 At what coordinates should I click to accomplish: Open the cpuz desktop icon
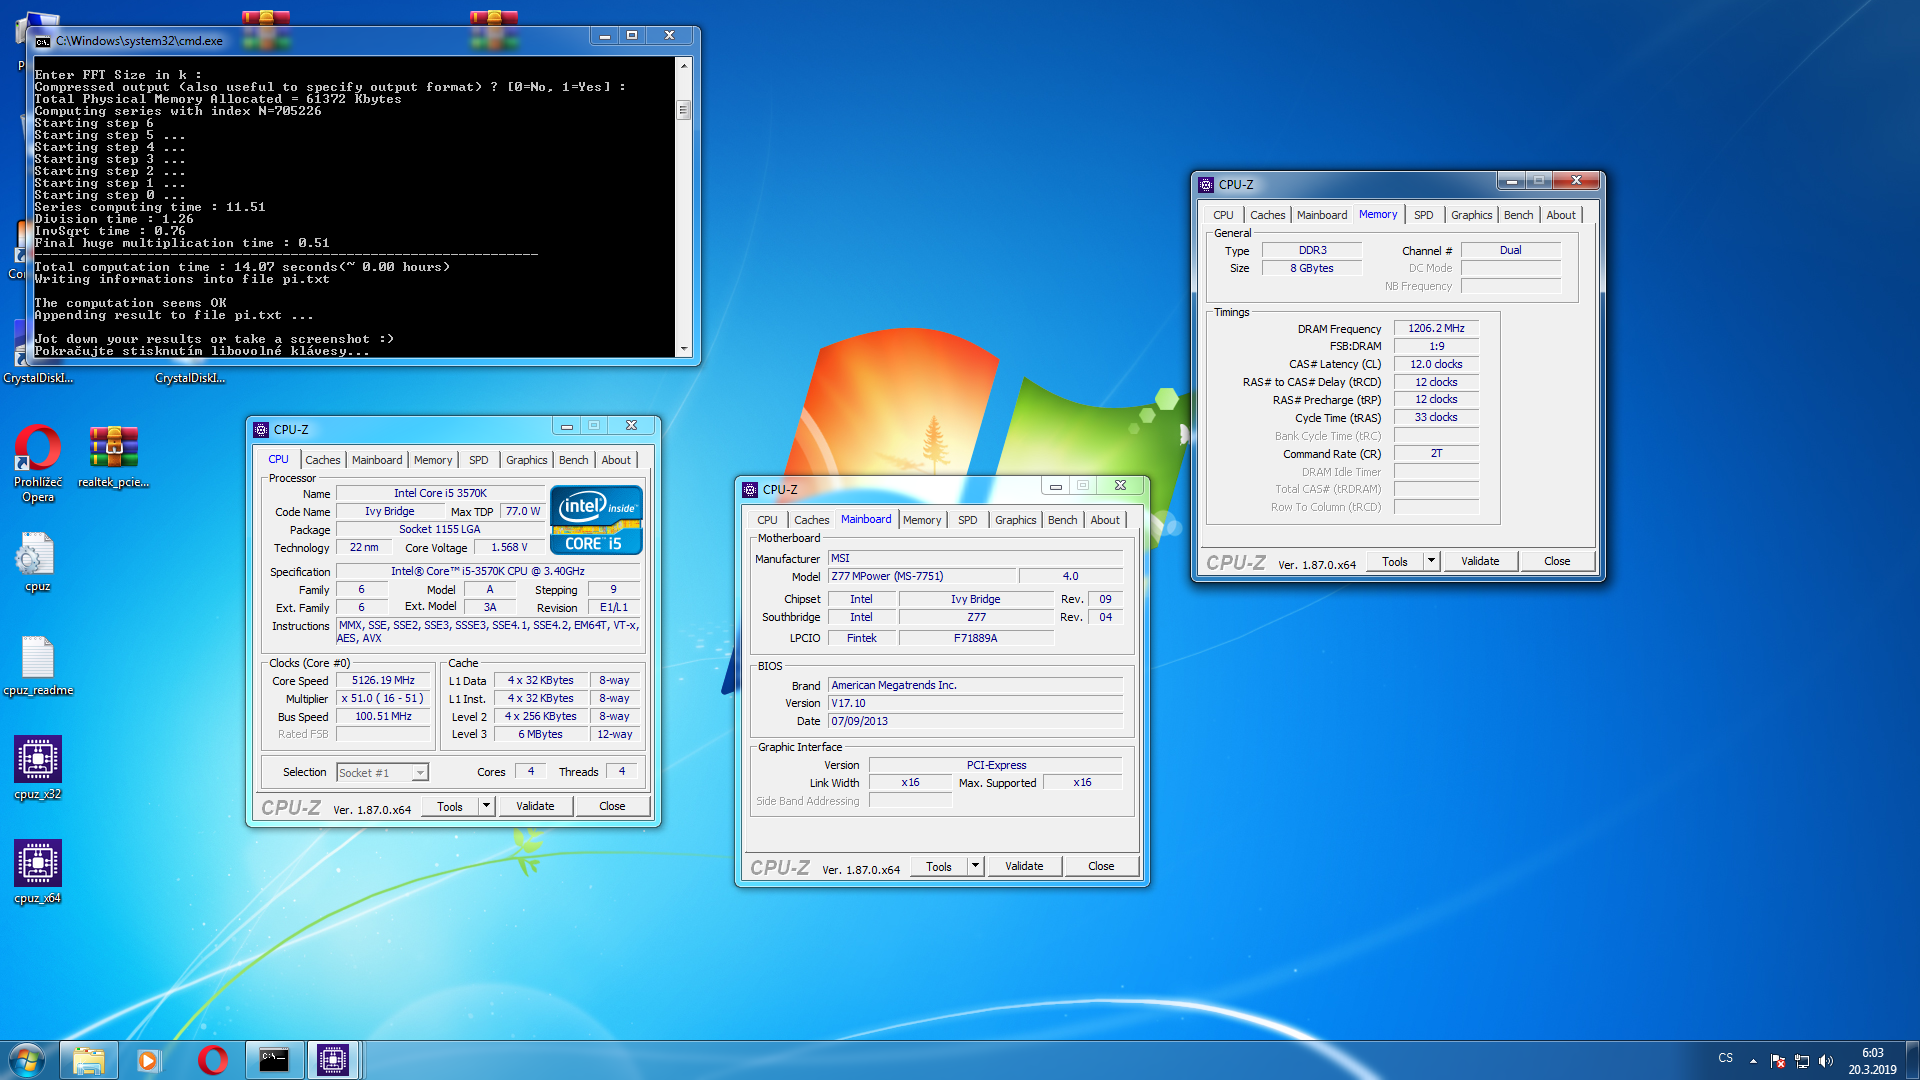tap(37, 561)
